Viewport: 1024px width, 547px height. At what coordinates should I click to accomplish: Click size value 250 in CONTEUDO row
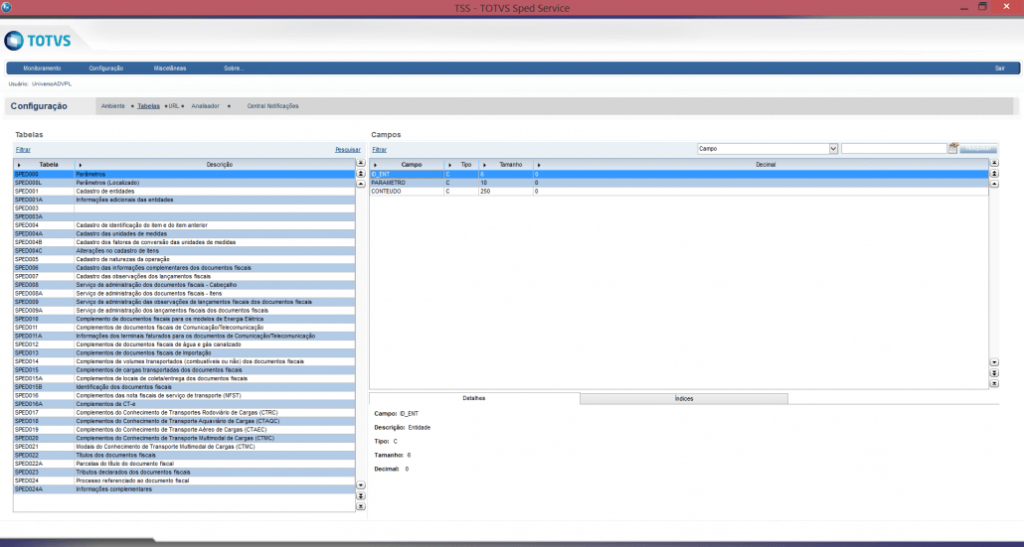click(485, 191)
